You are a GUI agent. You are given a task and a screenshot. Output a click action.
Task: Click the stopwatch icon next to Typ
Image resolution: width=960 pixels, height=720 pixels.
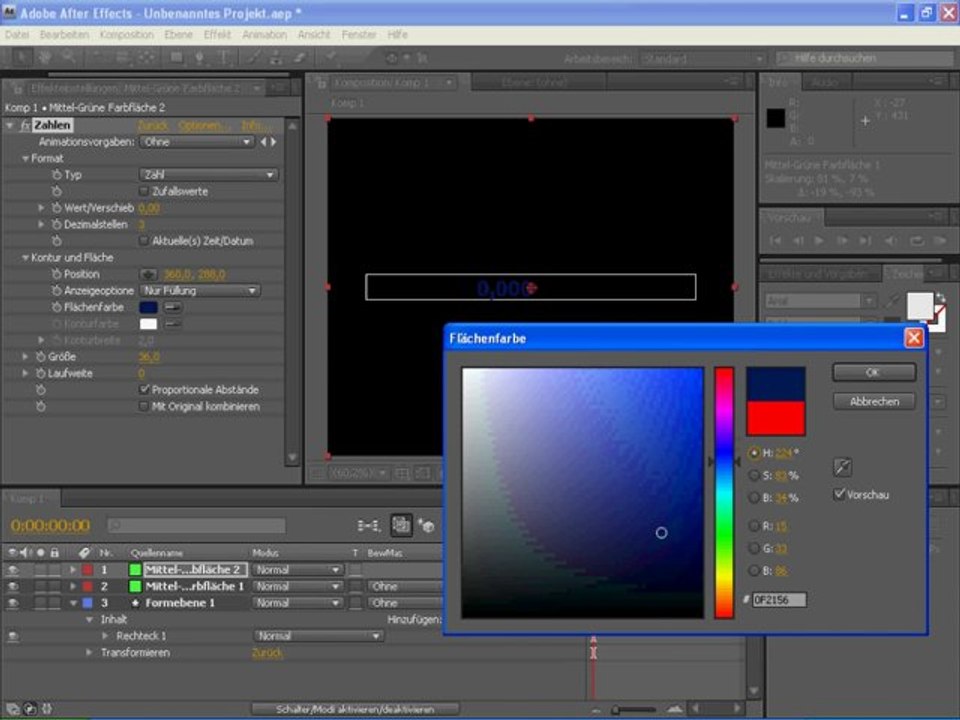(x=57, y=175)
